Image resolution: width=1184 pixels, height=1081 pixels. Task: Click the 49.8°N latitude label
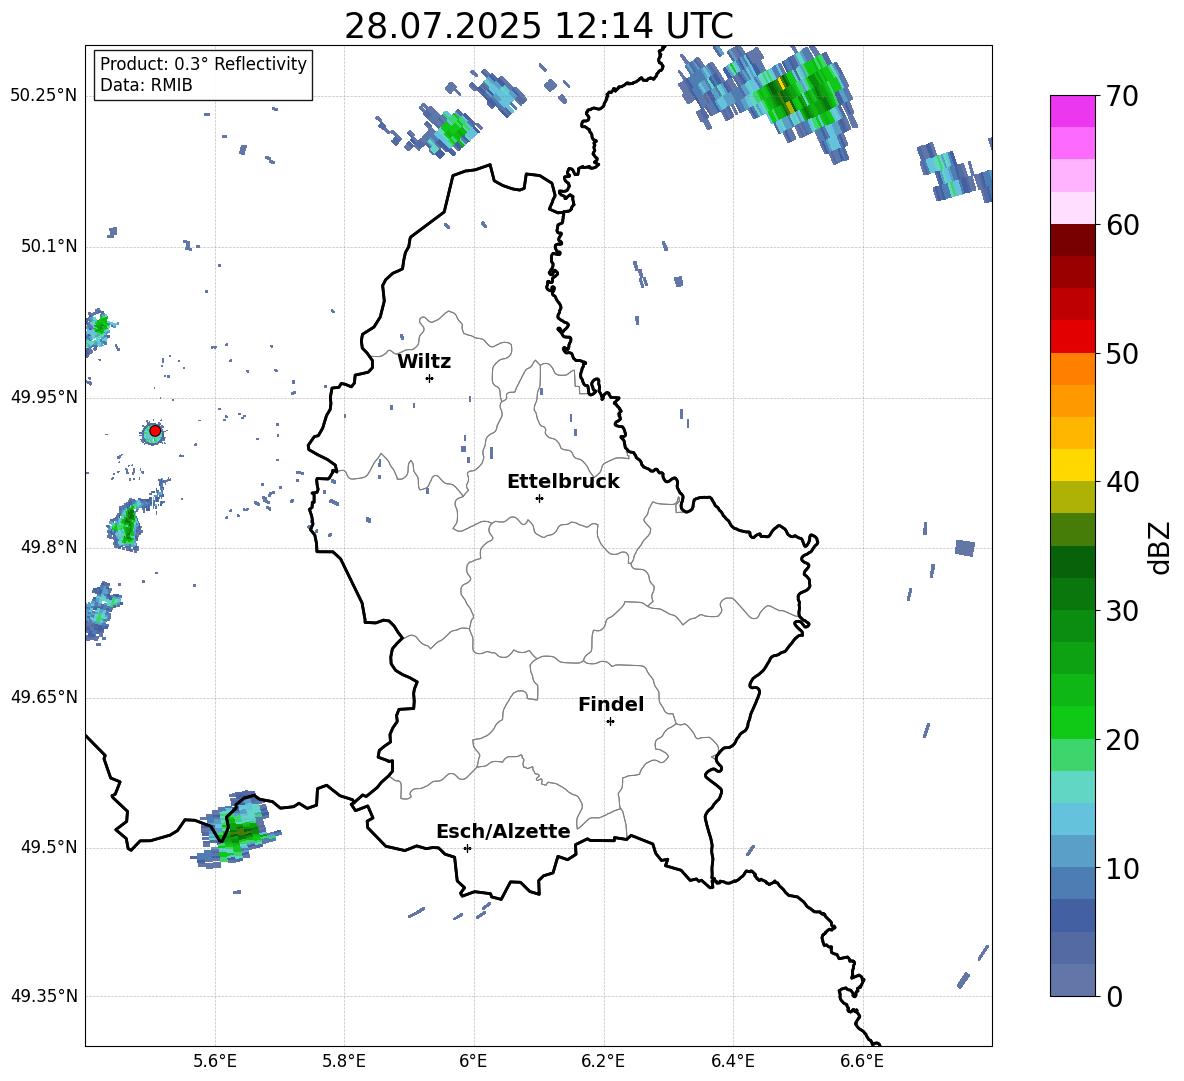(49, 547)
